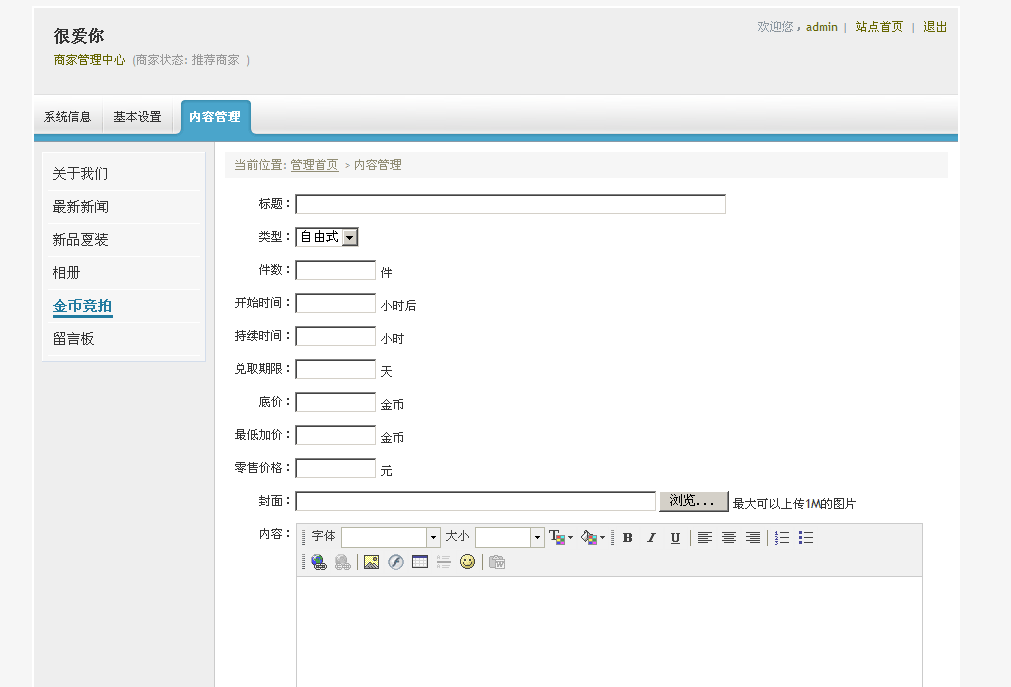Viewport: 1011px width, 687px height.
Task: Open 管理首页 breadcrumb link
Action: 314,165
